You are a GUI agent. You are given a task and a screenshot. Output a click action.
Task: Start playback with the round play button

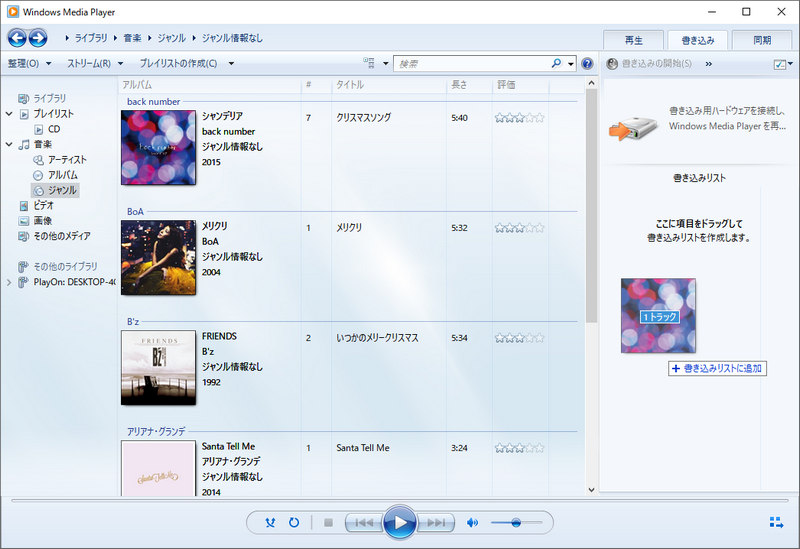(x=400, y=522)
